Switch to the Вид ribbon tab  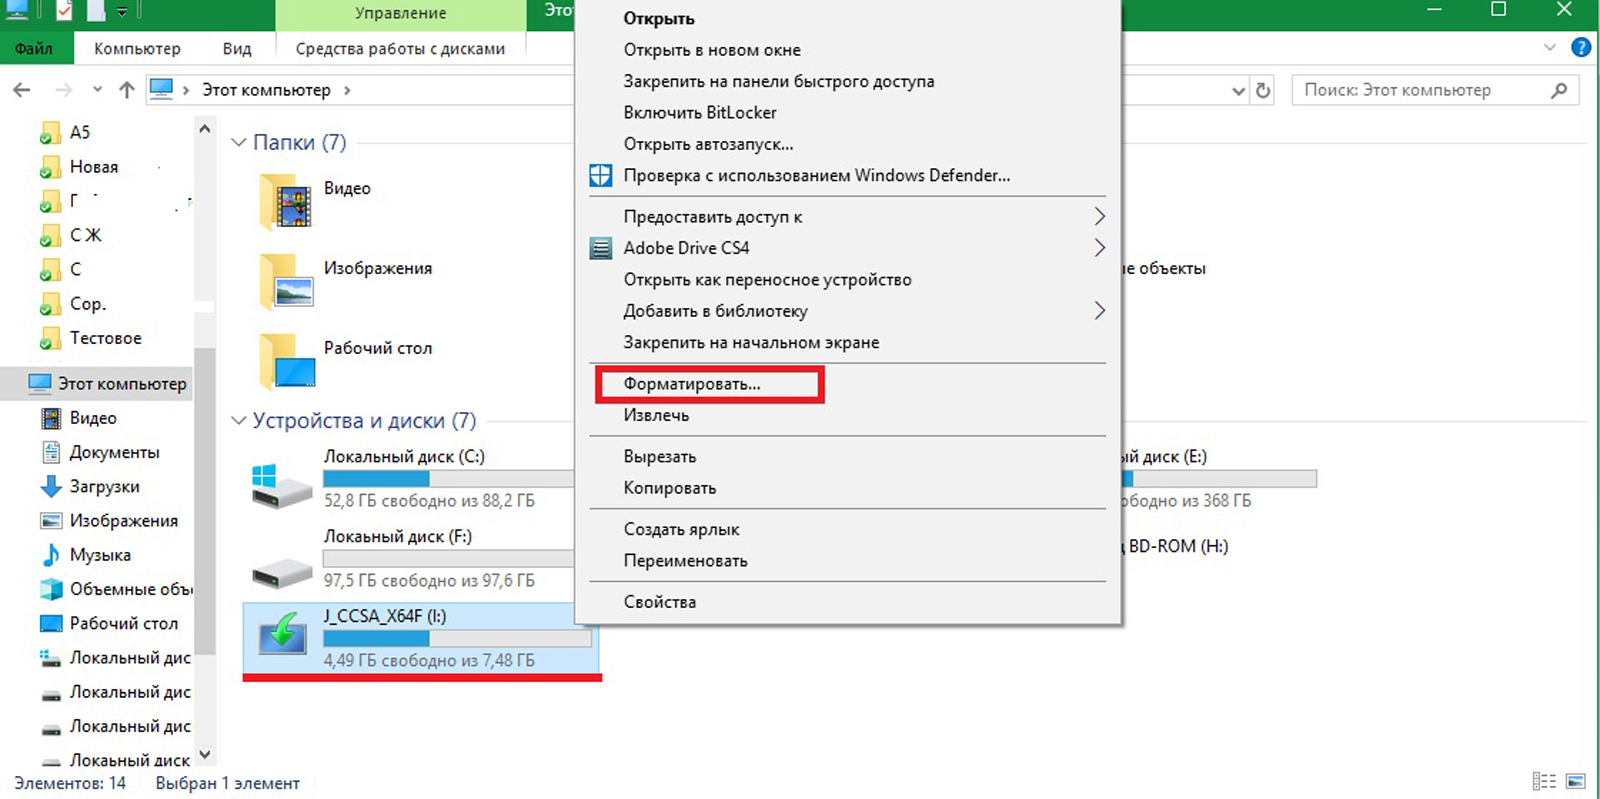click(237, 48)
